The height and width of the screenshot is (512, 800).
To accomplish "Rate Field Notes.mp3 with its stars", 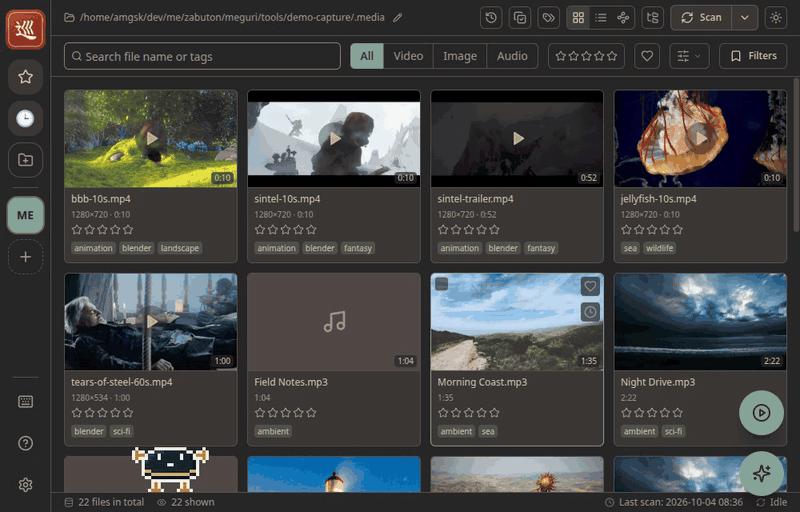I will pyautogui.click(x=286, y=413).
